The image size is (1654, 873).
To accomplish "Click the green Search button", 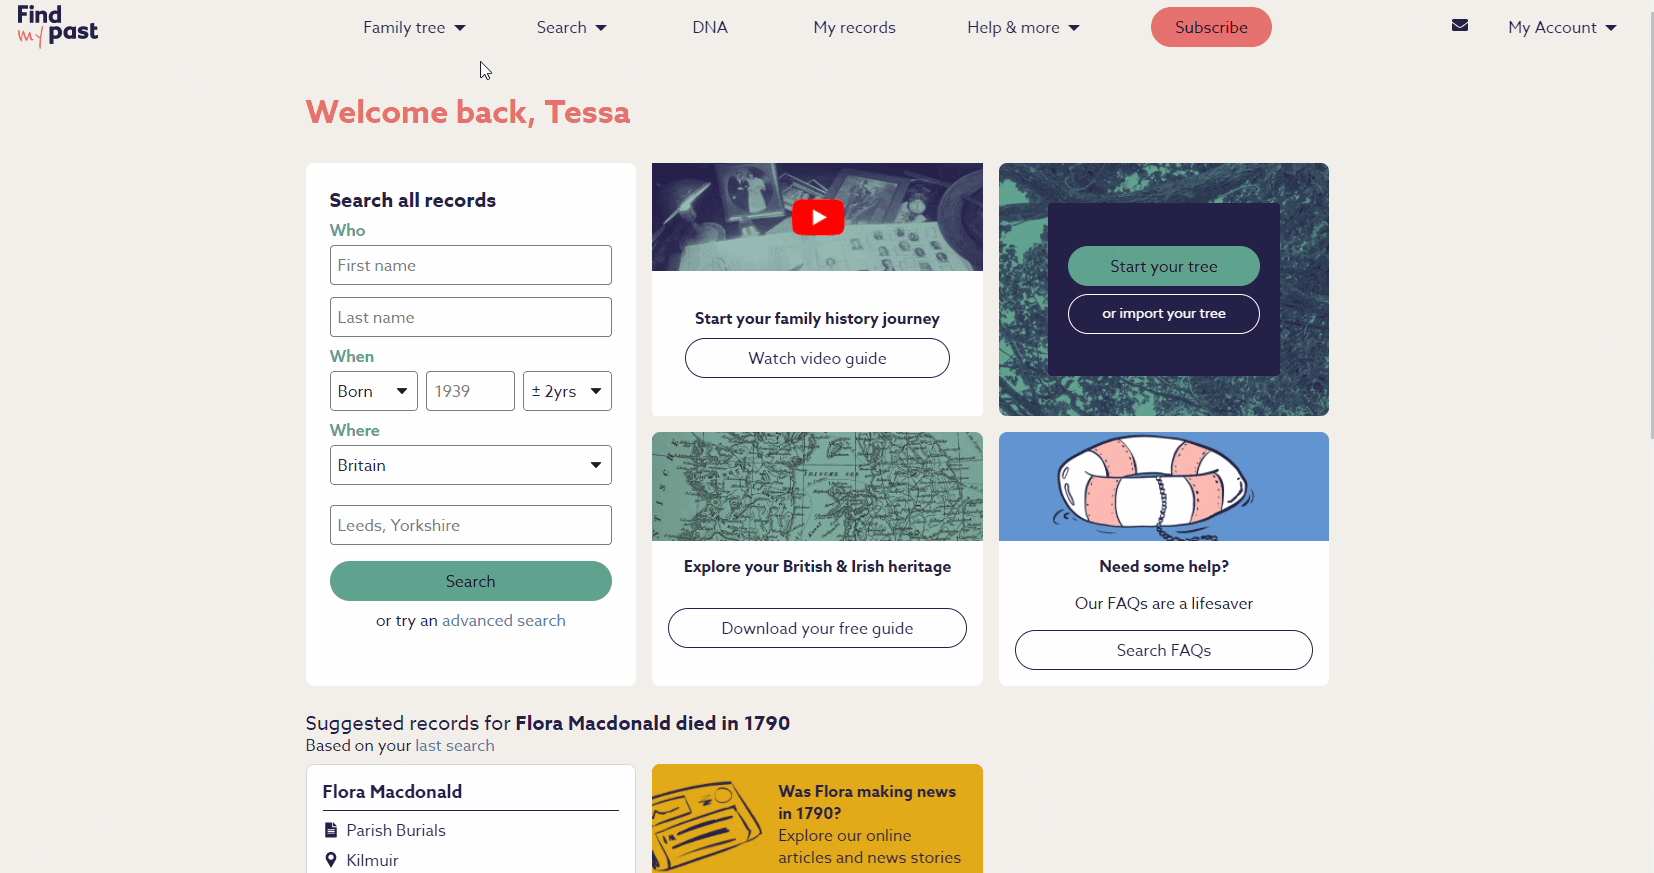I will pyautogui.click(x=471, y=581).
